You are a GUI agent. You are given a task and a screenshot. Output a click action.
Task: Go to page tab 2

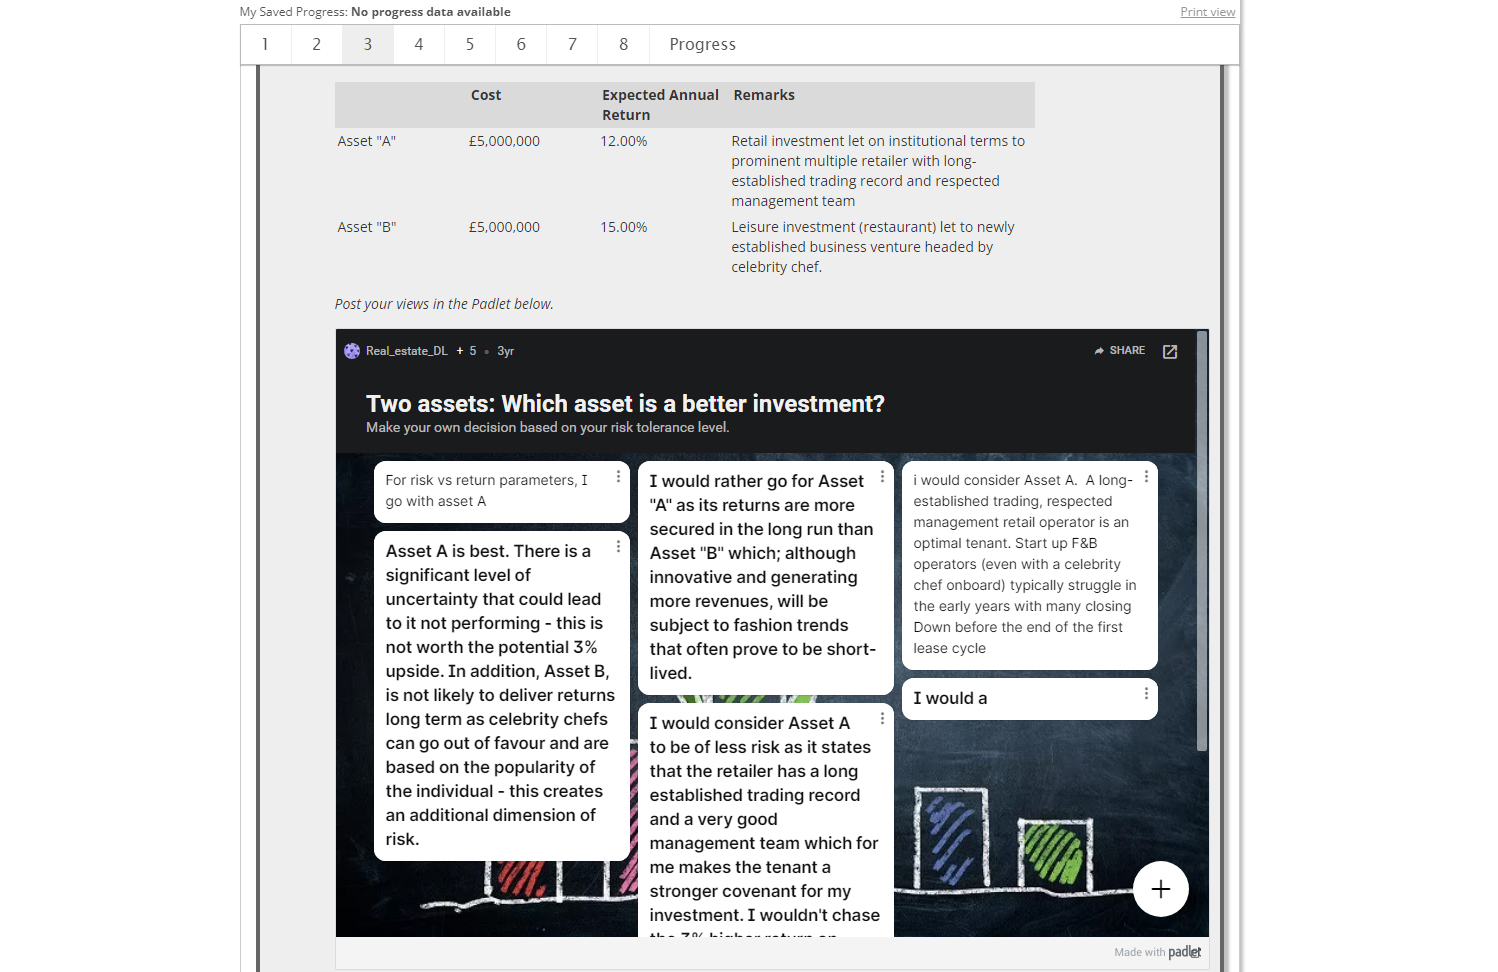click(316, 44)
